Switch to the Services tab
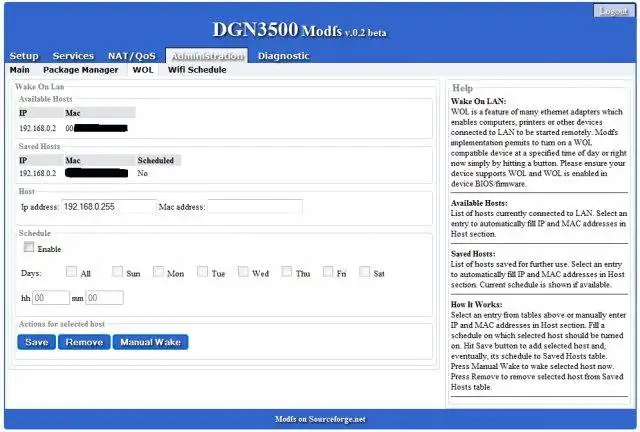This screenshot has width=640, height=432. [x=73, y=56]
